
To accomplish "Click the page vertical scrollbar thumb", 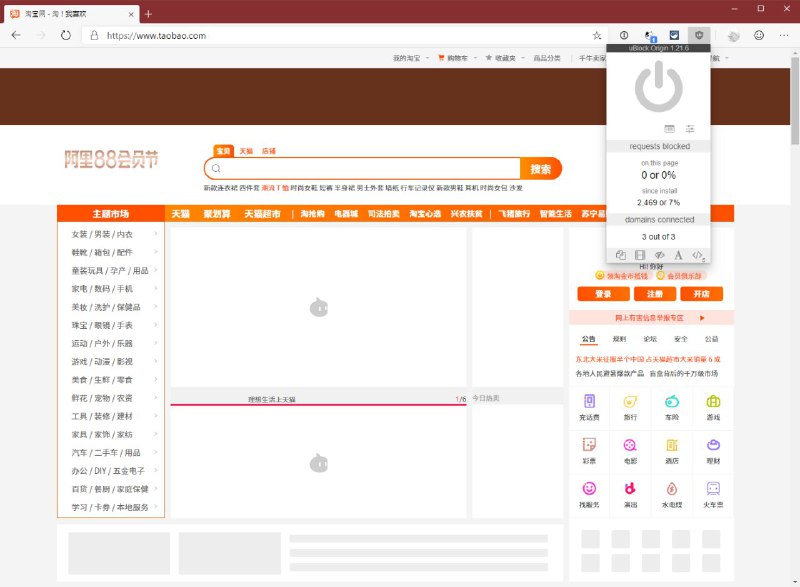I will click(795, 102).
